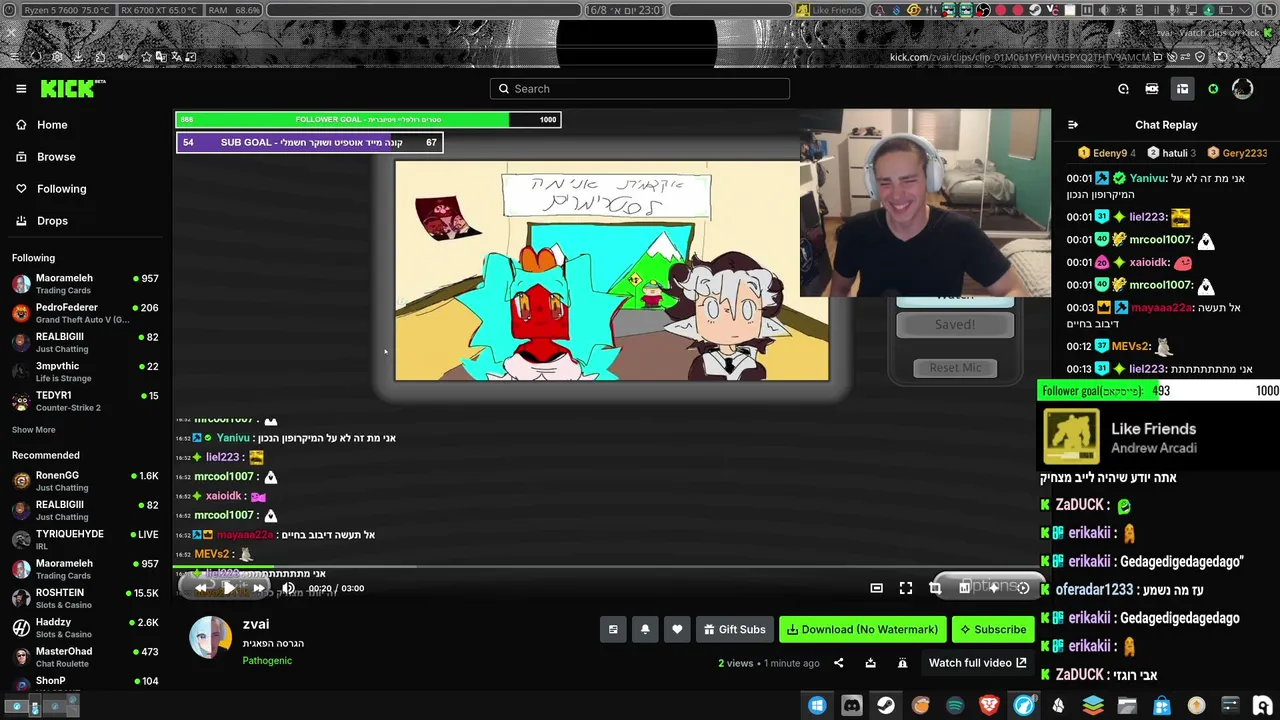Go to the Kick logo homepage

(x=72, y=89)
